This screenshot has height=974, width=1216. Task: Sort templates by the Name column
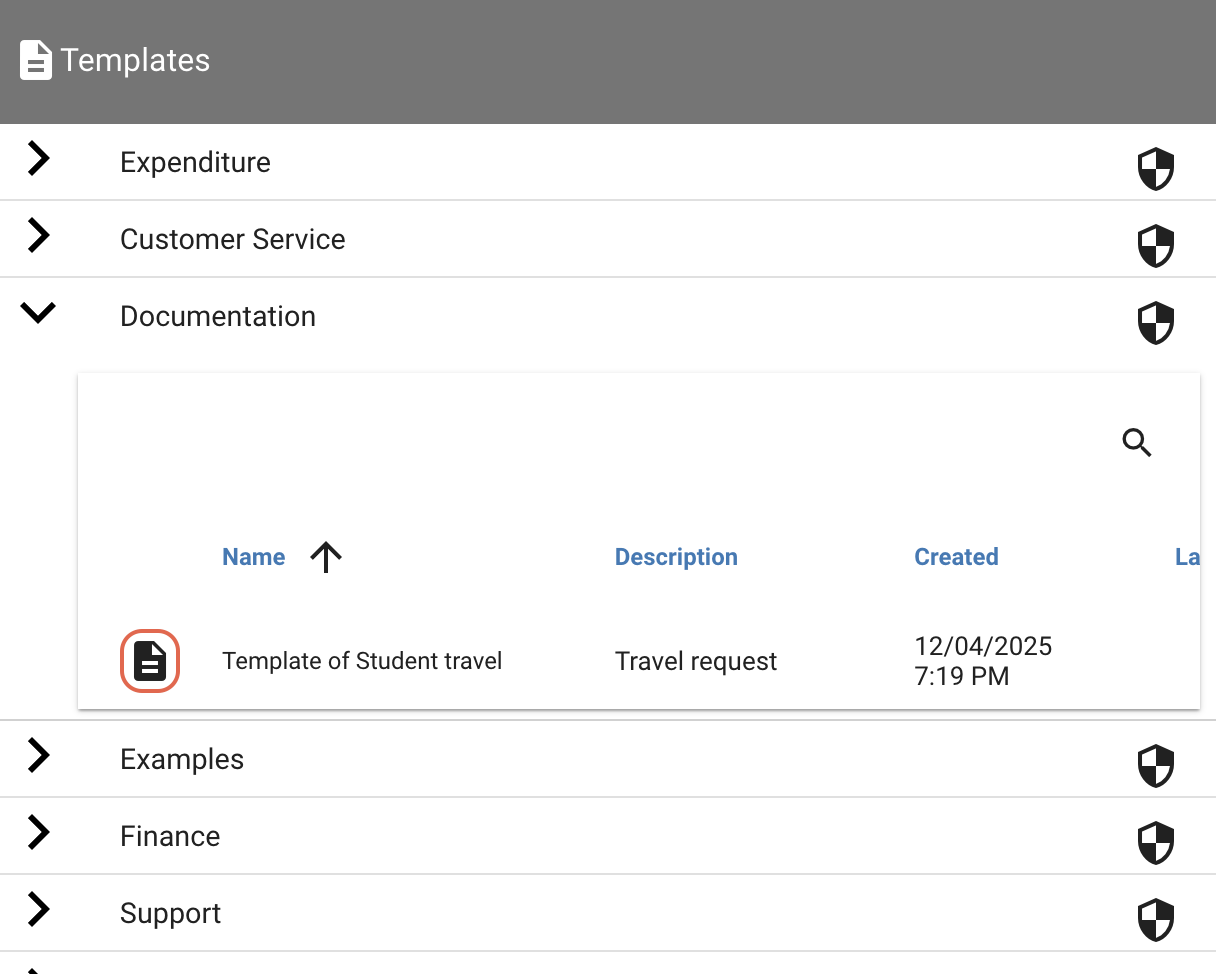(x=253, y=557)
